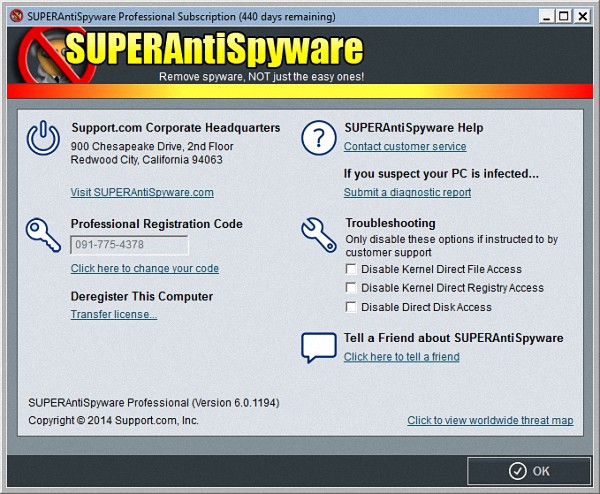
Task: Click the power icon beside Corporate Headquarters
Action: (x=43, y=138)
